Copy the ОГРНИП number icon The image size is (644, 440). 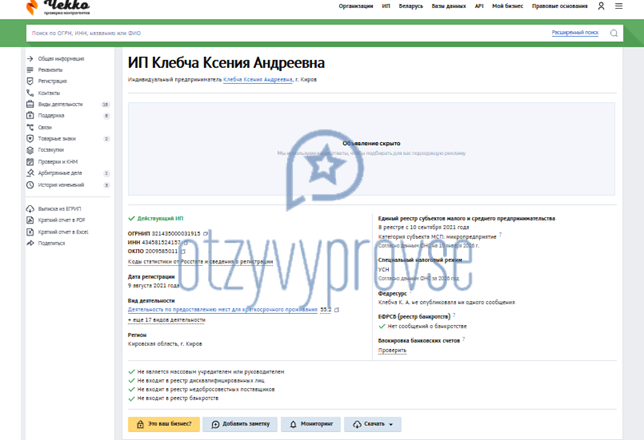coord(205,233)
